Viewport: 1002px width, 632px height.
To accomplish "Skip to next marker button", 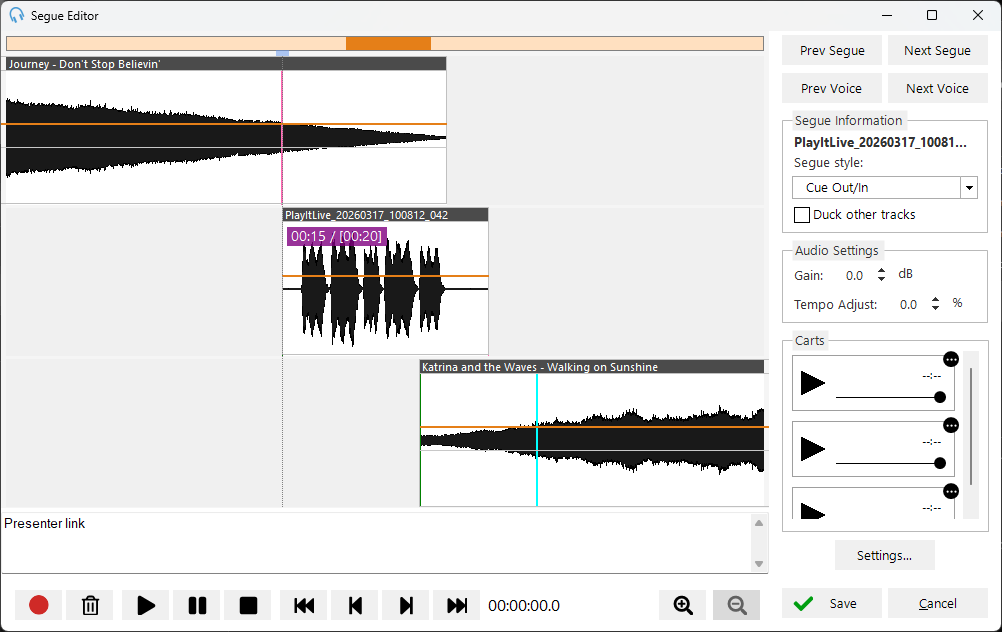I will (406, 605).
